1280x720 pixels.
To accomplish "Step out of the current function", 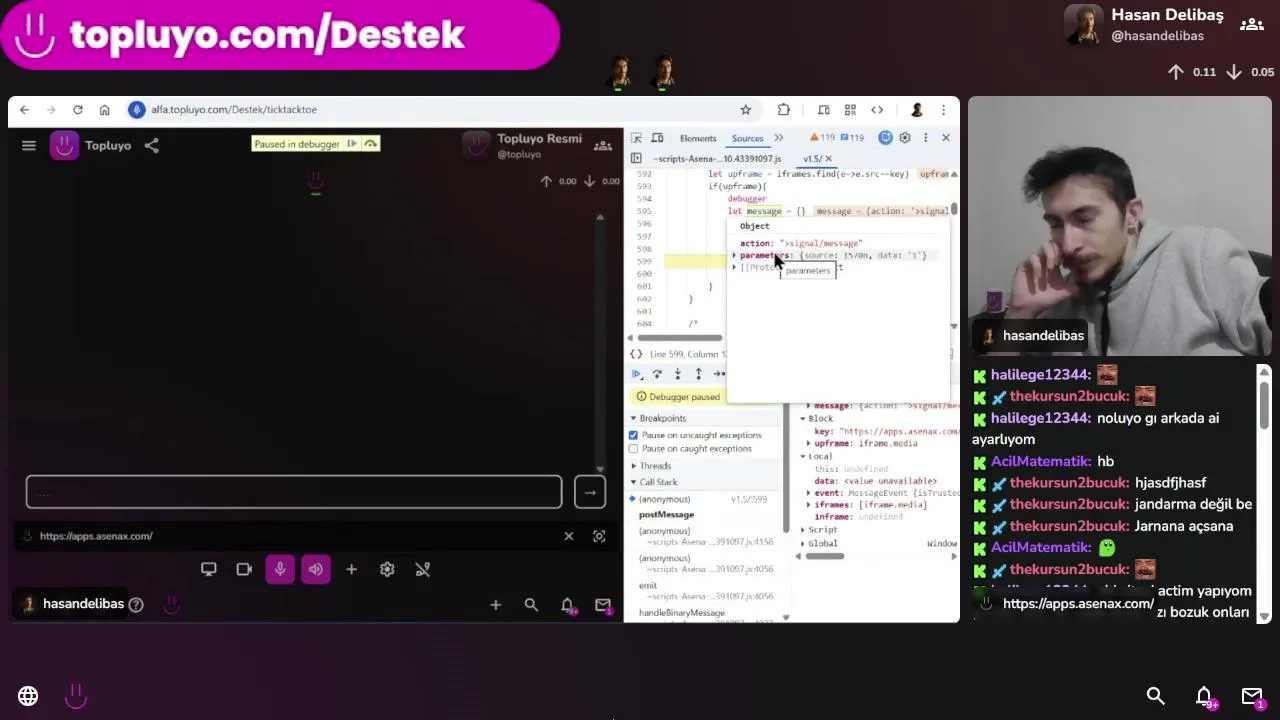I will (698, 374).
